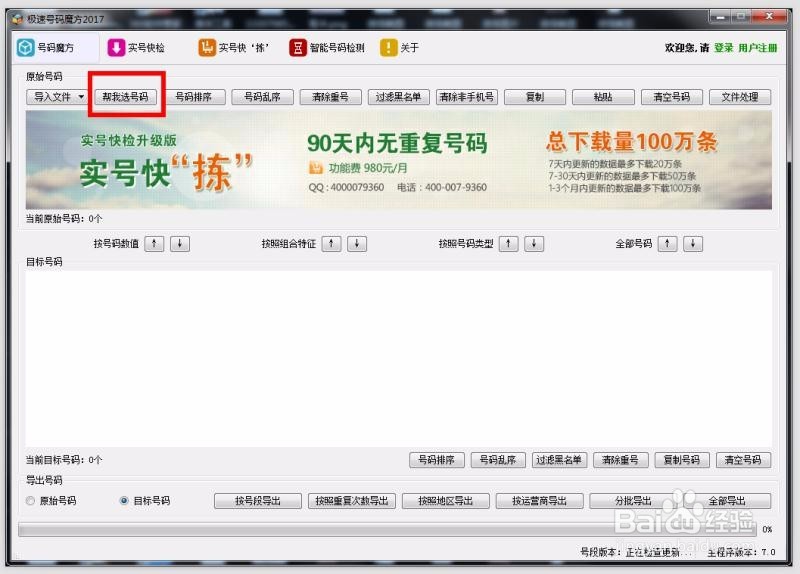800x574 pixels.
Task: Click the 粘贴 button
Action: point(603,96)
